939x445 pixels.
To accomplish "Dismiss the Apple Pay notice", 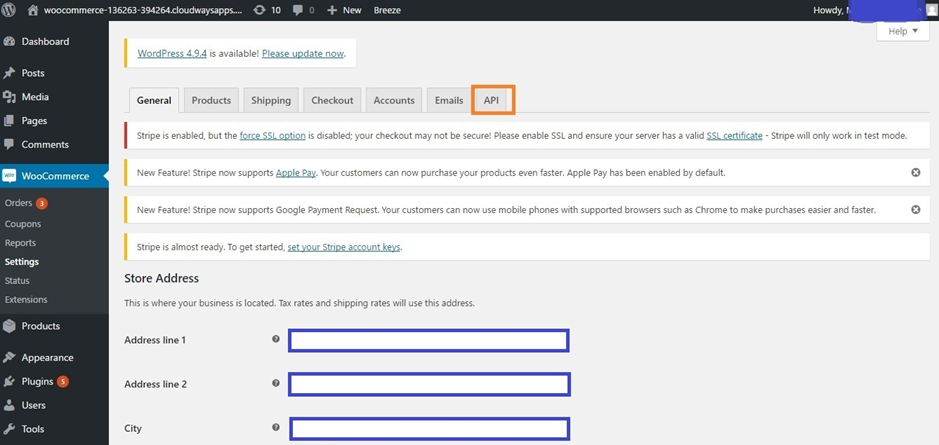I will pos(915,172).
